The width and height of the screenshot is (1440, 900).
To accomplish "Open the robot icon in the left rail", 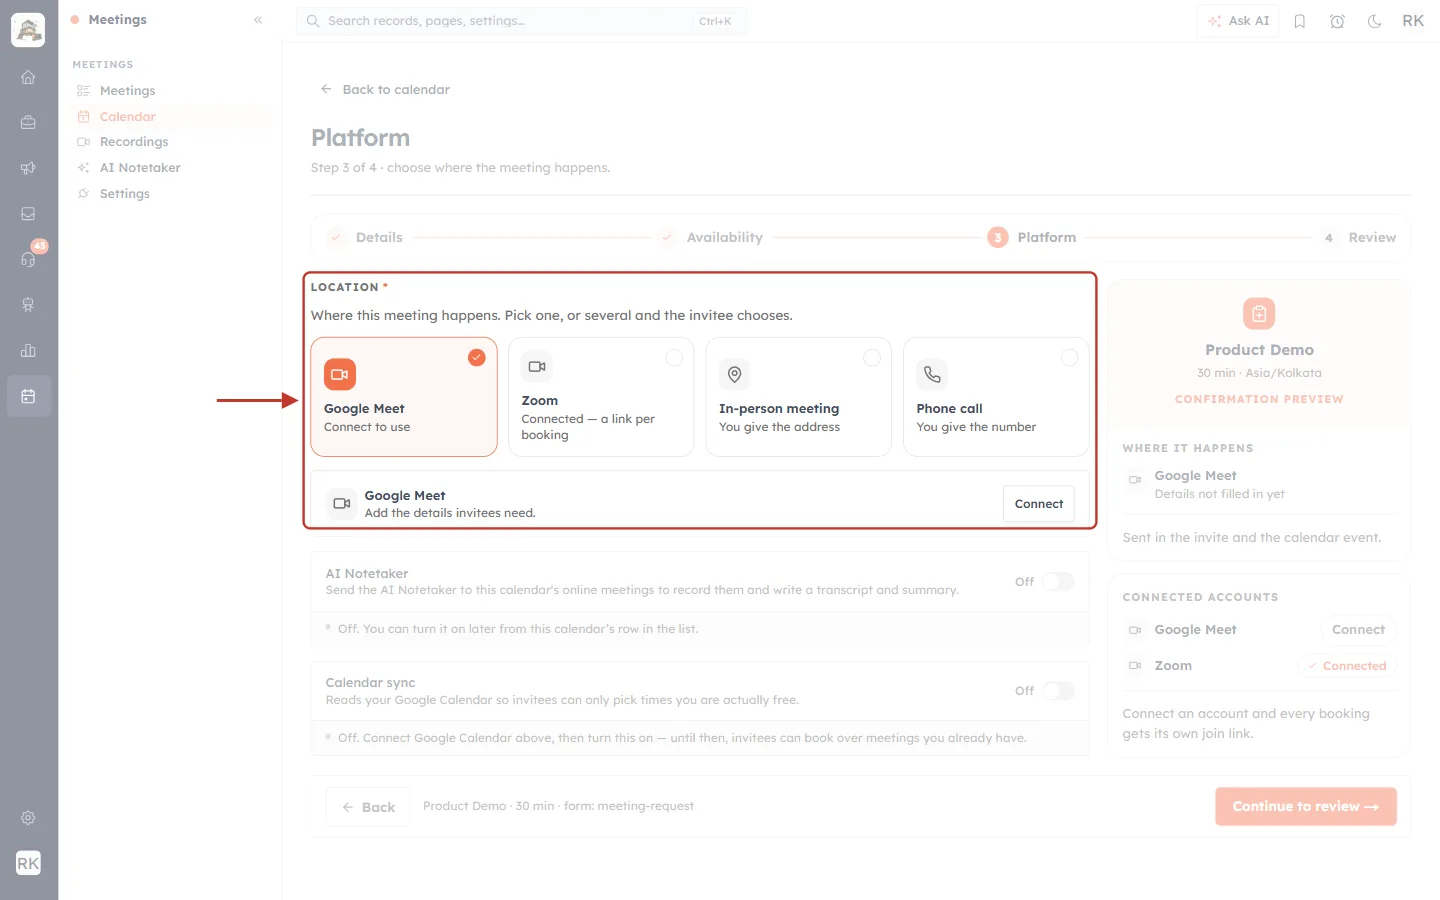I will tap(28, 305).
